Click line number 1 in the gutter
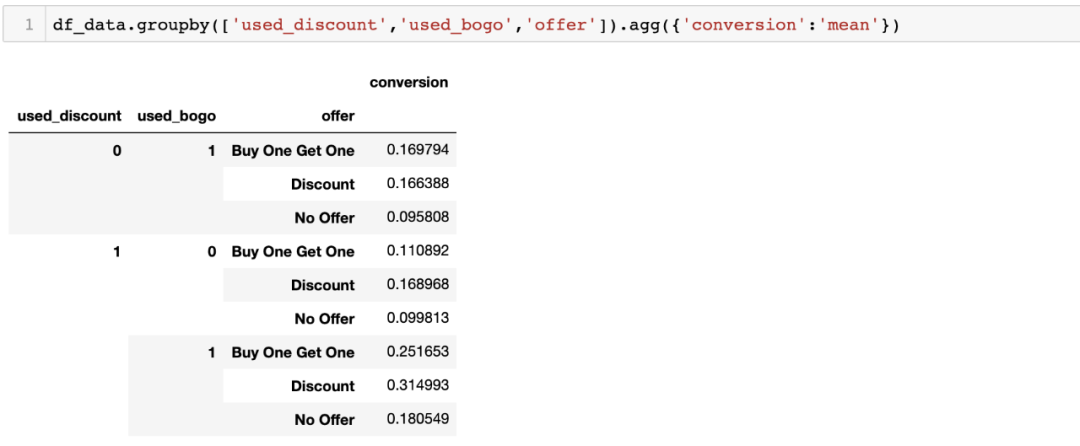 [29, 25]
